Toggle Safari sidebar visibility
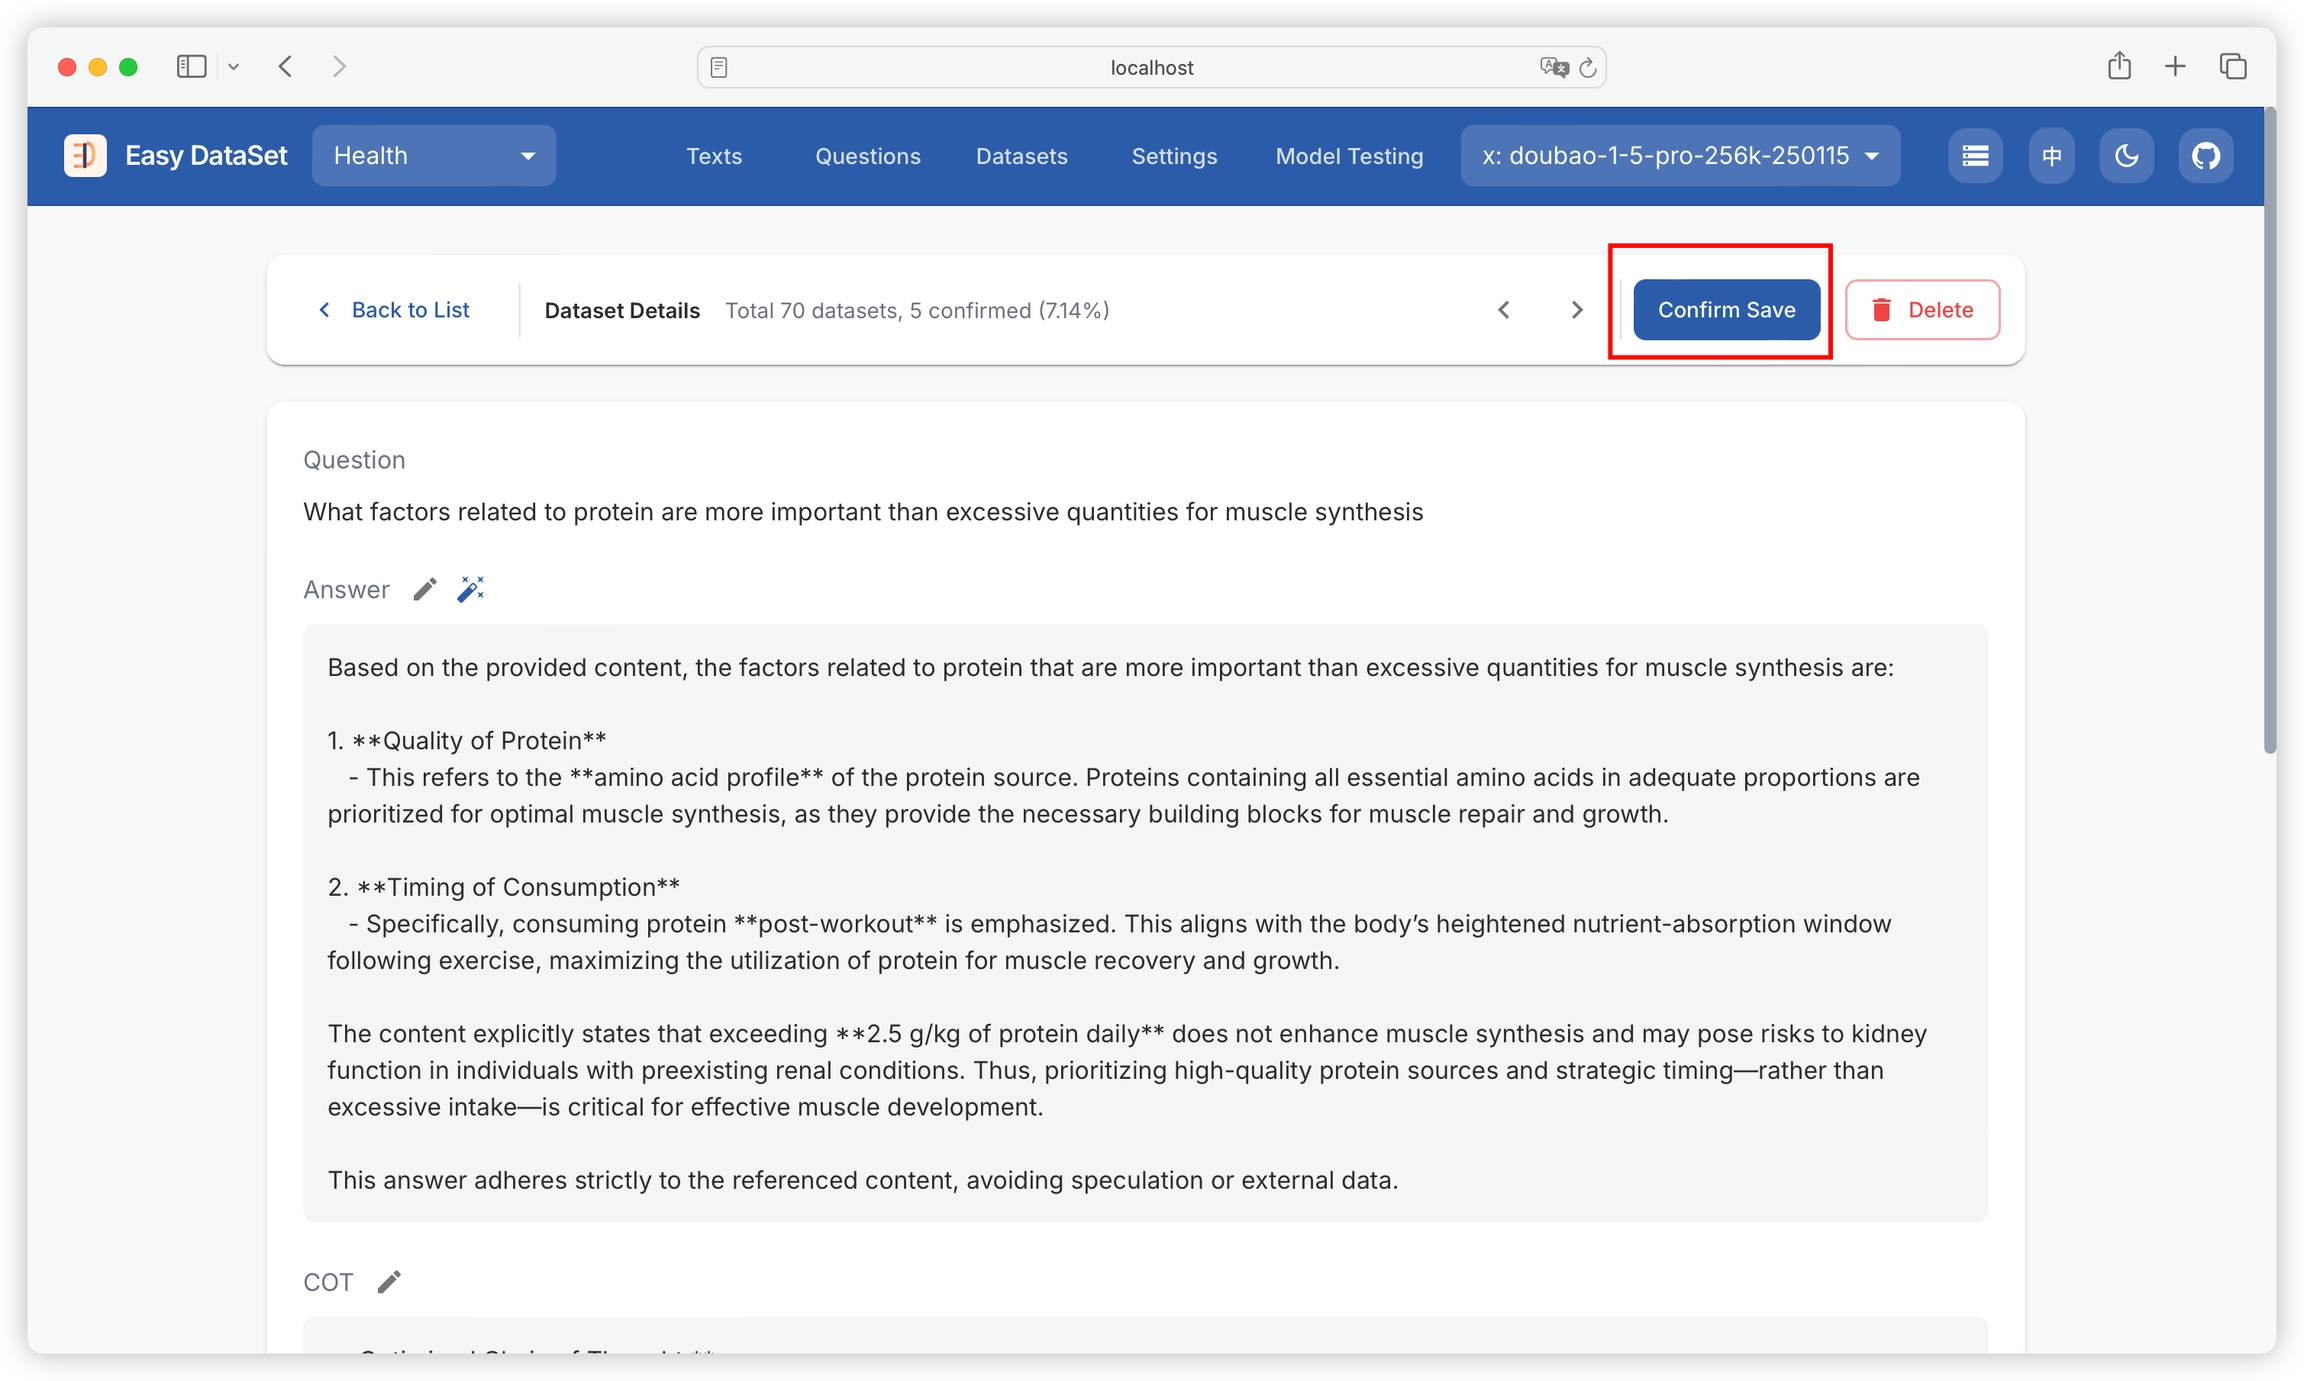 click(191, 67)
